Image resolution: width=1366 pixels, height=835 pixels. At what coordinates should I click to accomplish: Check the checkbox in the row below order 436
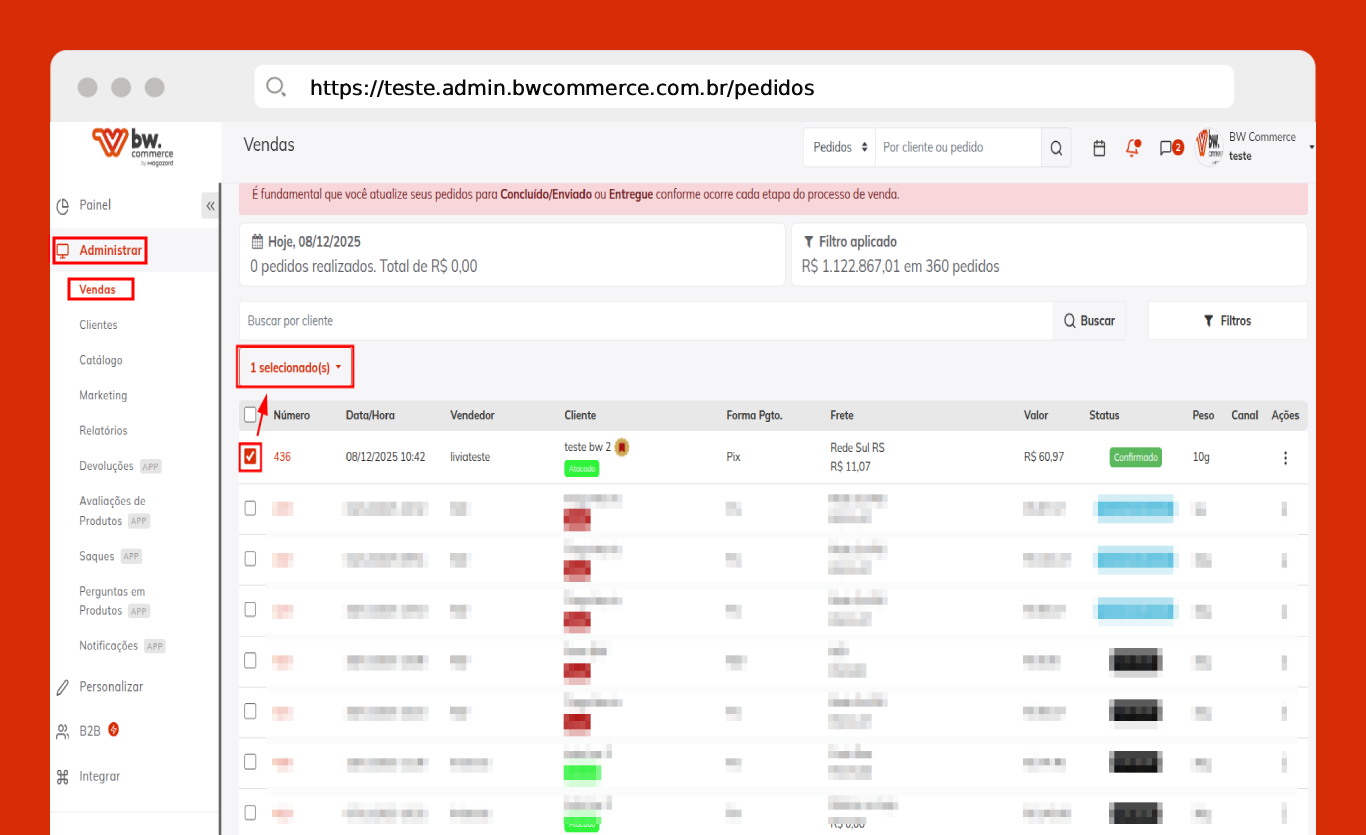[x=250, y=508]
